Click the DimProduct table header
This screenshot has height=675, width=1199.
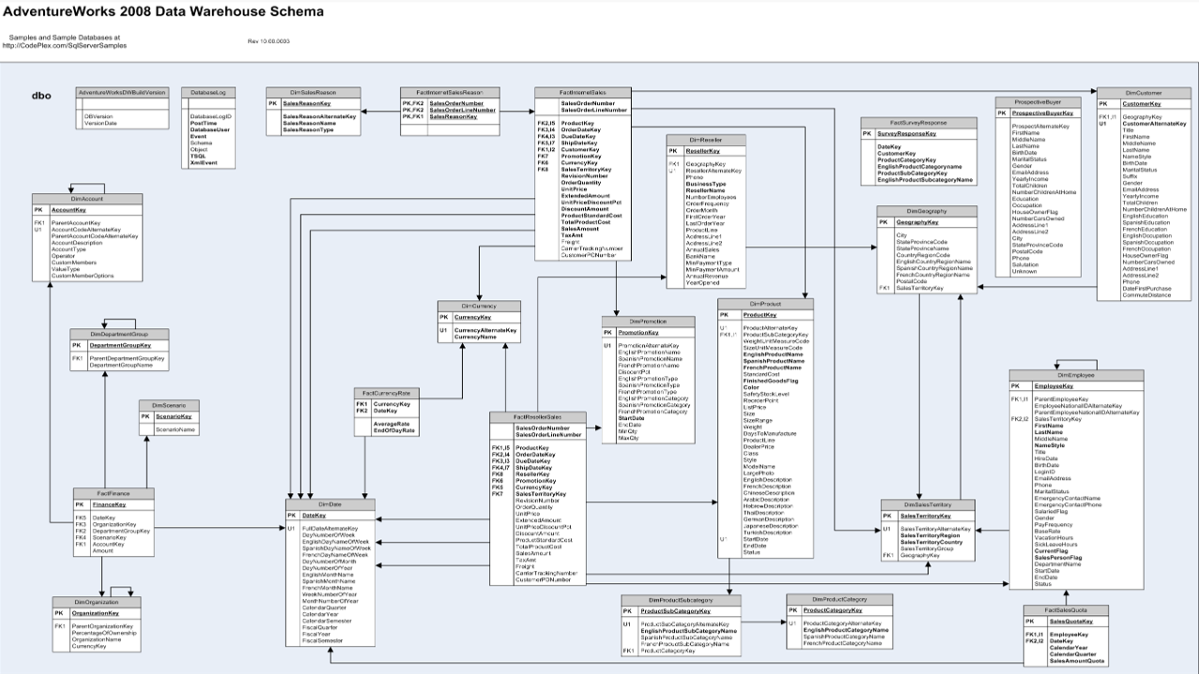(x=765, y=304)
